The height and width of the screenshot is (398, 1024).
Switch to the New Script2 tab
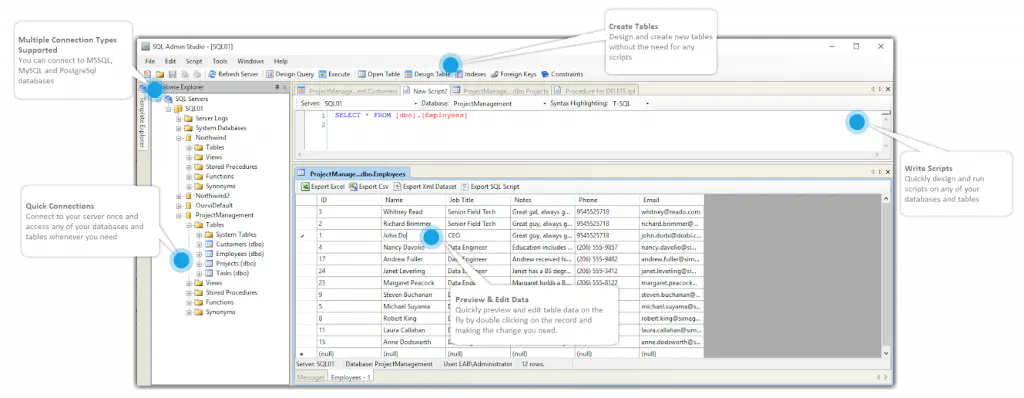tap(425, 91)
